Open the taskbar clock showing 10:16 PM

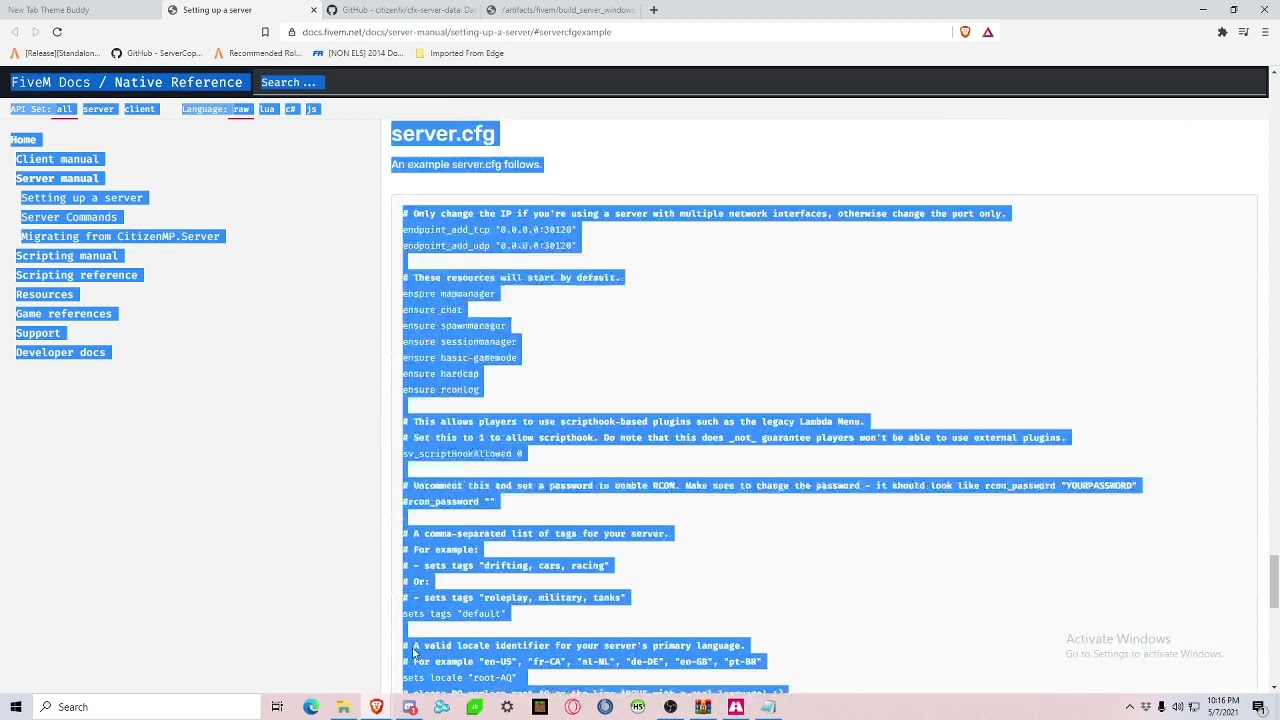click(x=1222, y=707)
